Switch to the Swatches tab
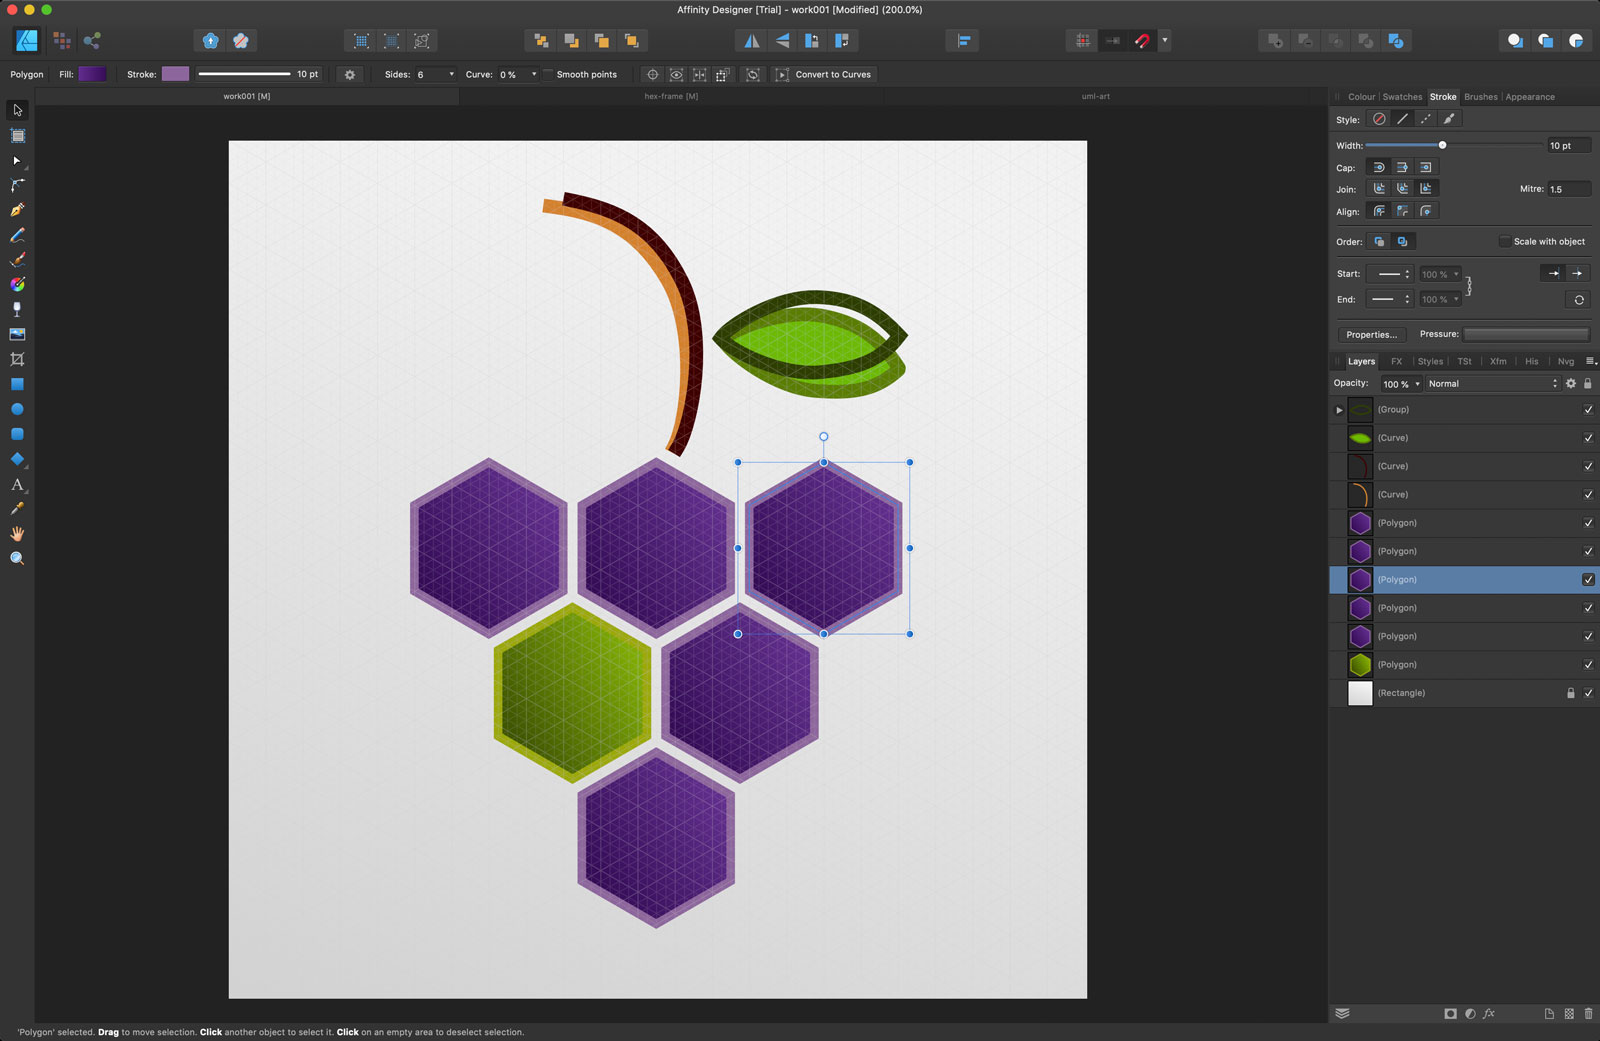 1402,97
